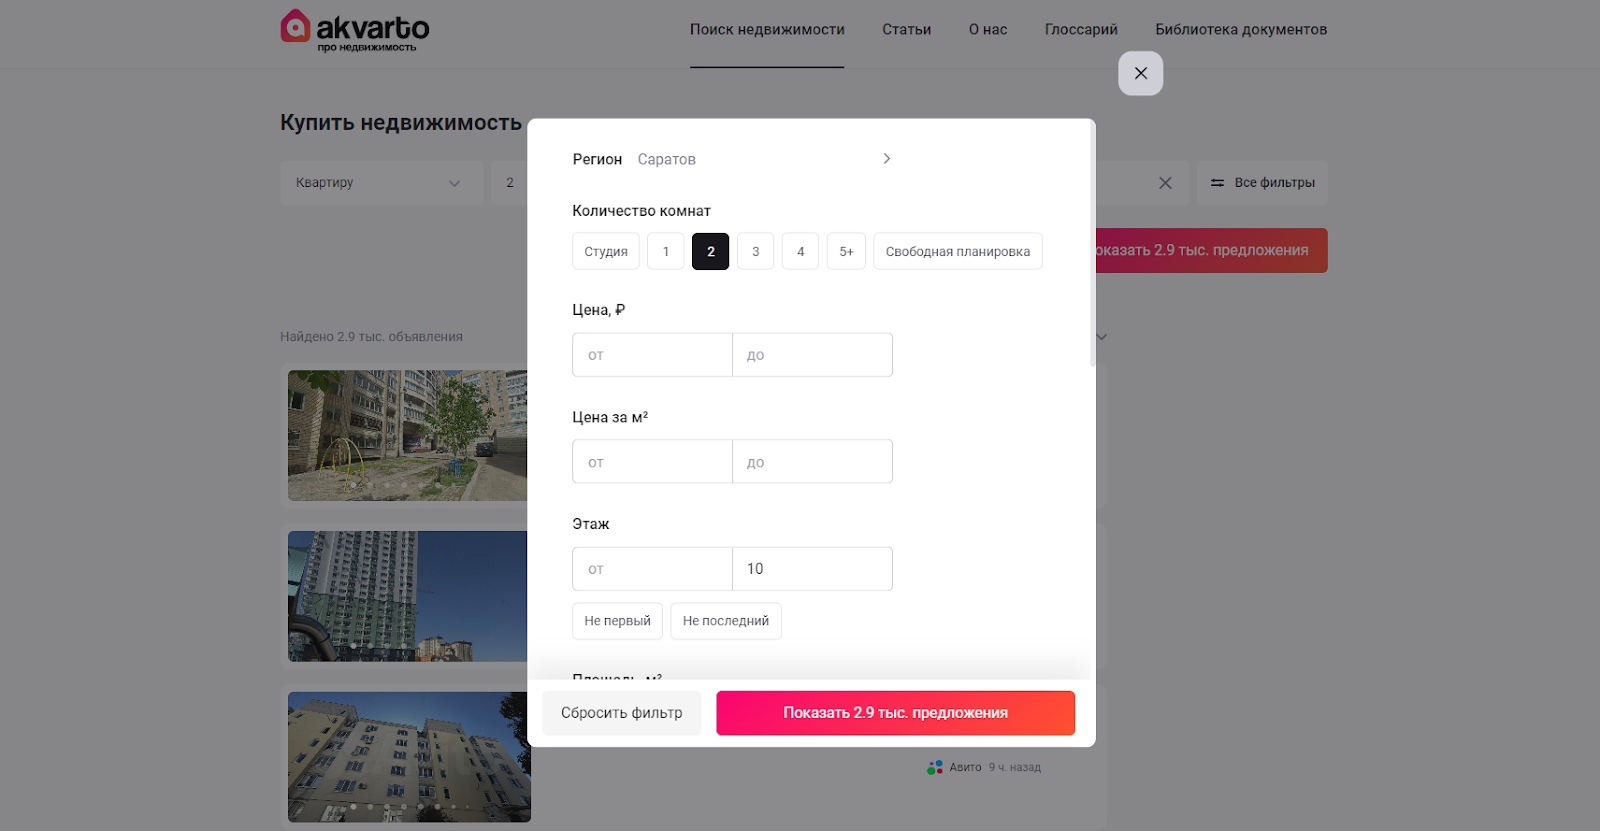The image size is (1600, 831).
Task: Select 1 room option
Action: 666,251
